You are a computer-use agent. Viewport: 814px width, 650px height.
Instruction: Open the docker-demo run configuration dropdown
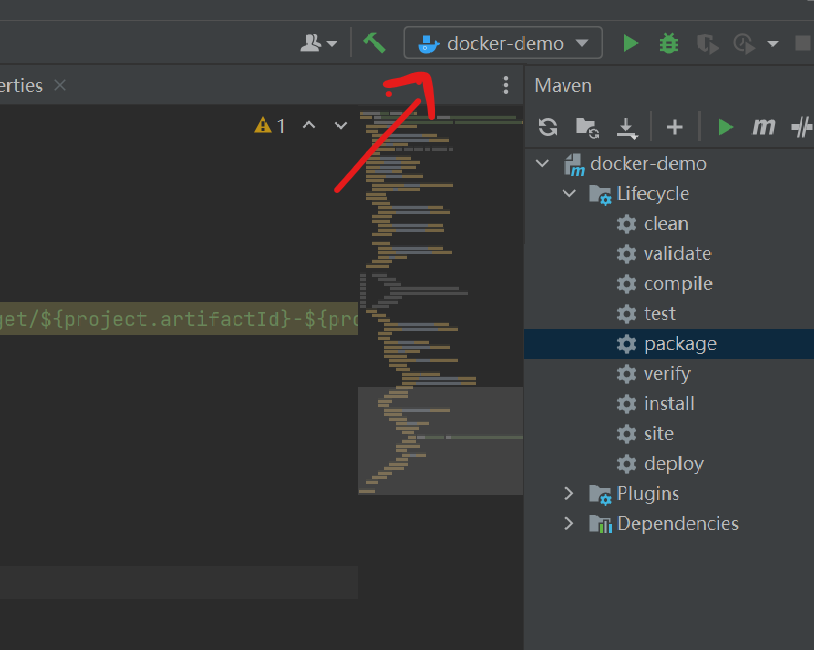click(503, 43)
